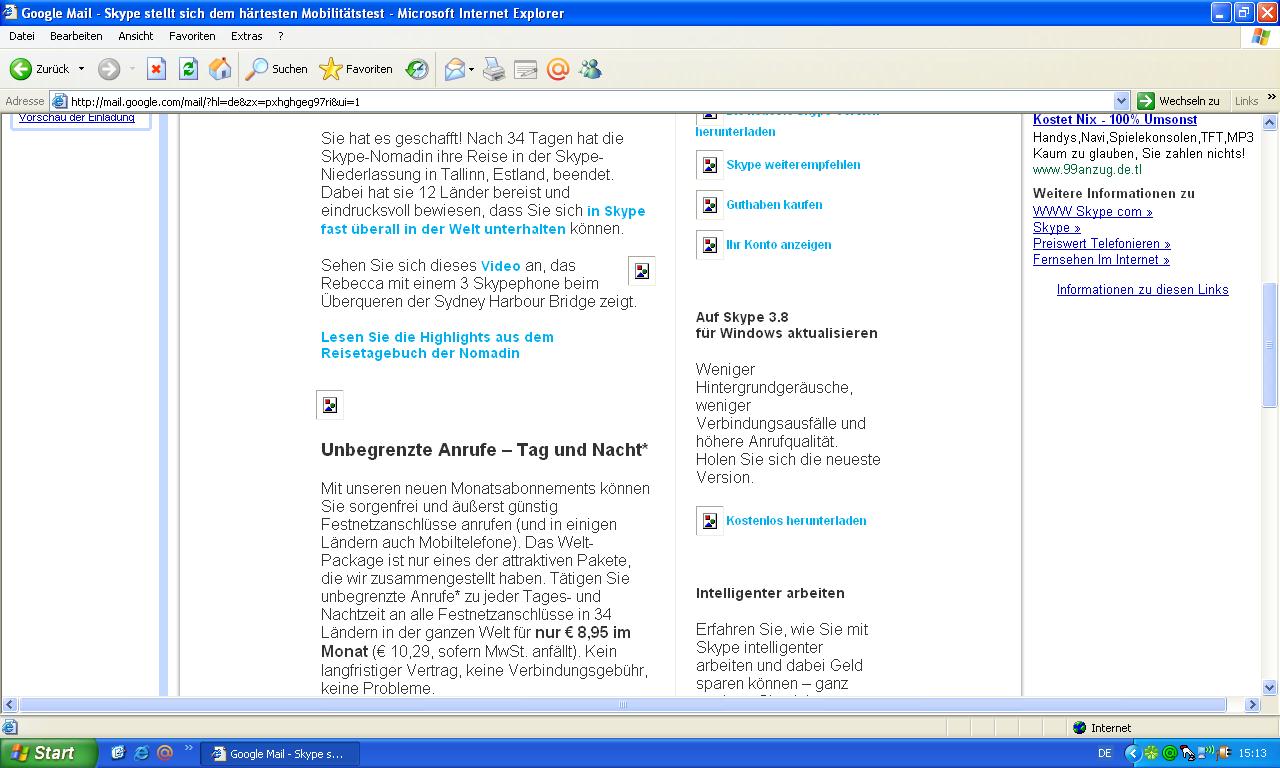Click the mail envelope toolbar icon

(455, 69)
